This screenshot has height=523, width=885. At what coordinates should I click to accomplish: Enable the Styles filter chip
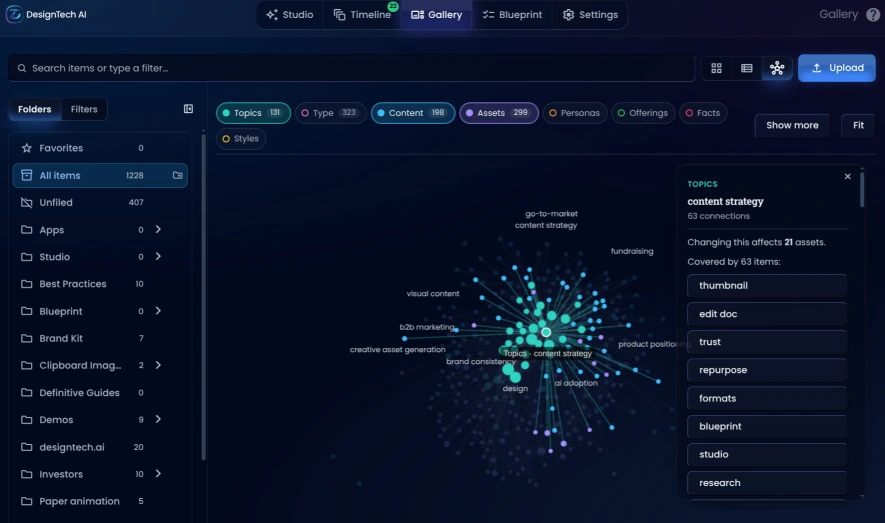(241, 139)
